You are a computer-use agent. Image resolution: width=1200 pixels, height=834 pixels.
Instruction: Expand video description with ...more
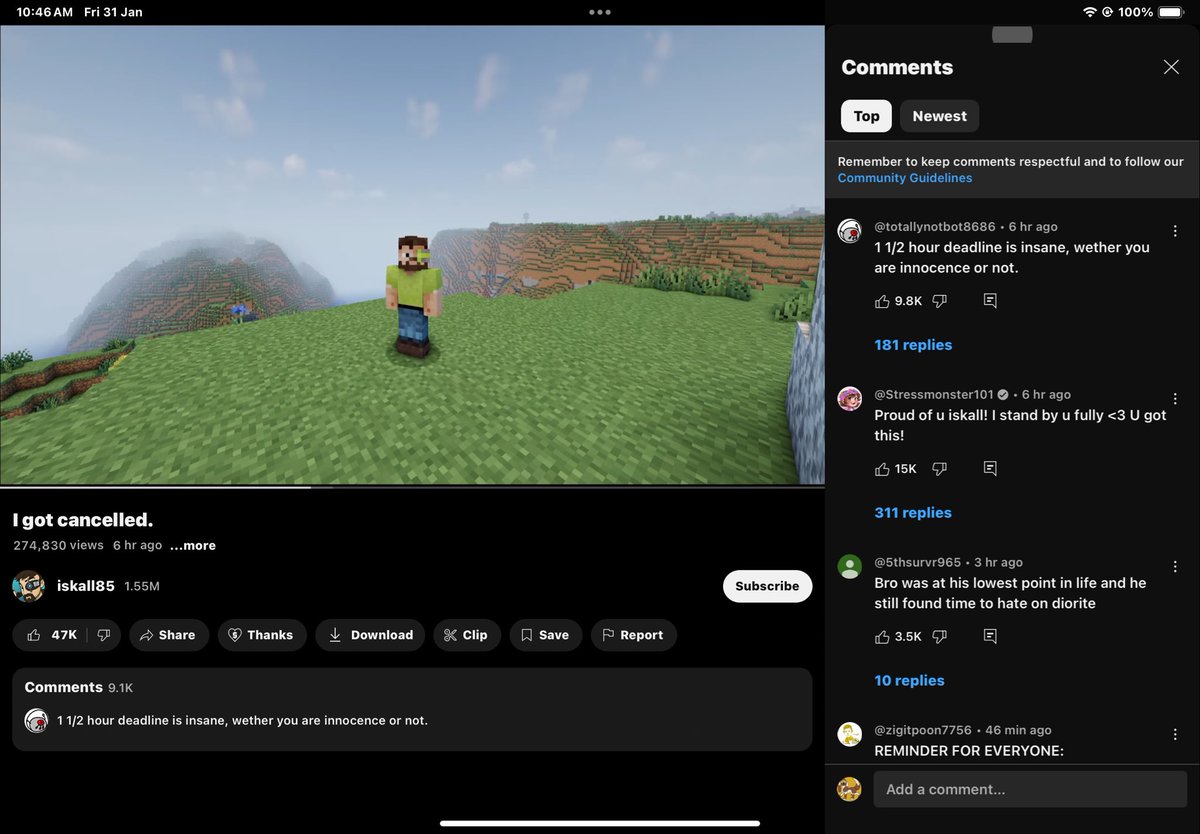(193, 546)
